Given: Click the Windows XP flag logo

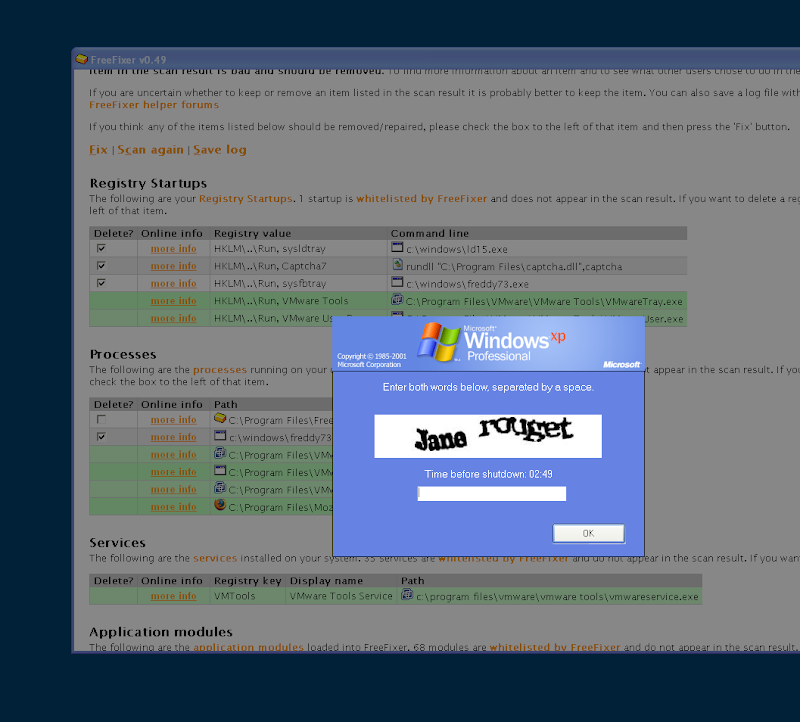Looking at the screenshot, I should click(x=438, y=342).
